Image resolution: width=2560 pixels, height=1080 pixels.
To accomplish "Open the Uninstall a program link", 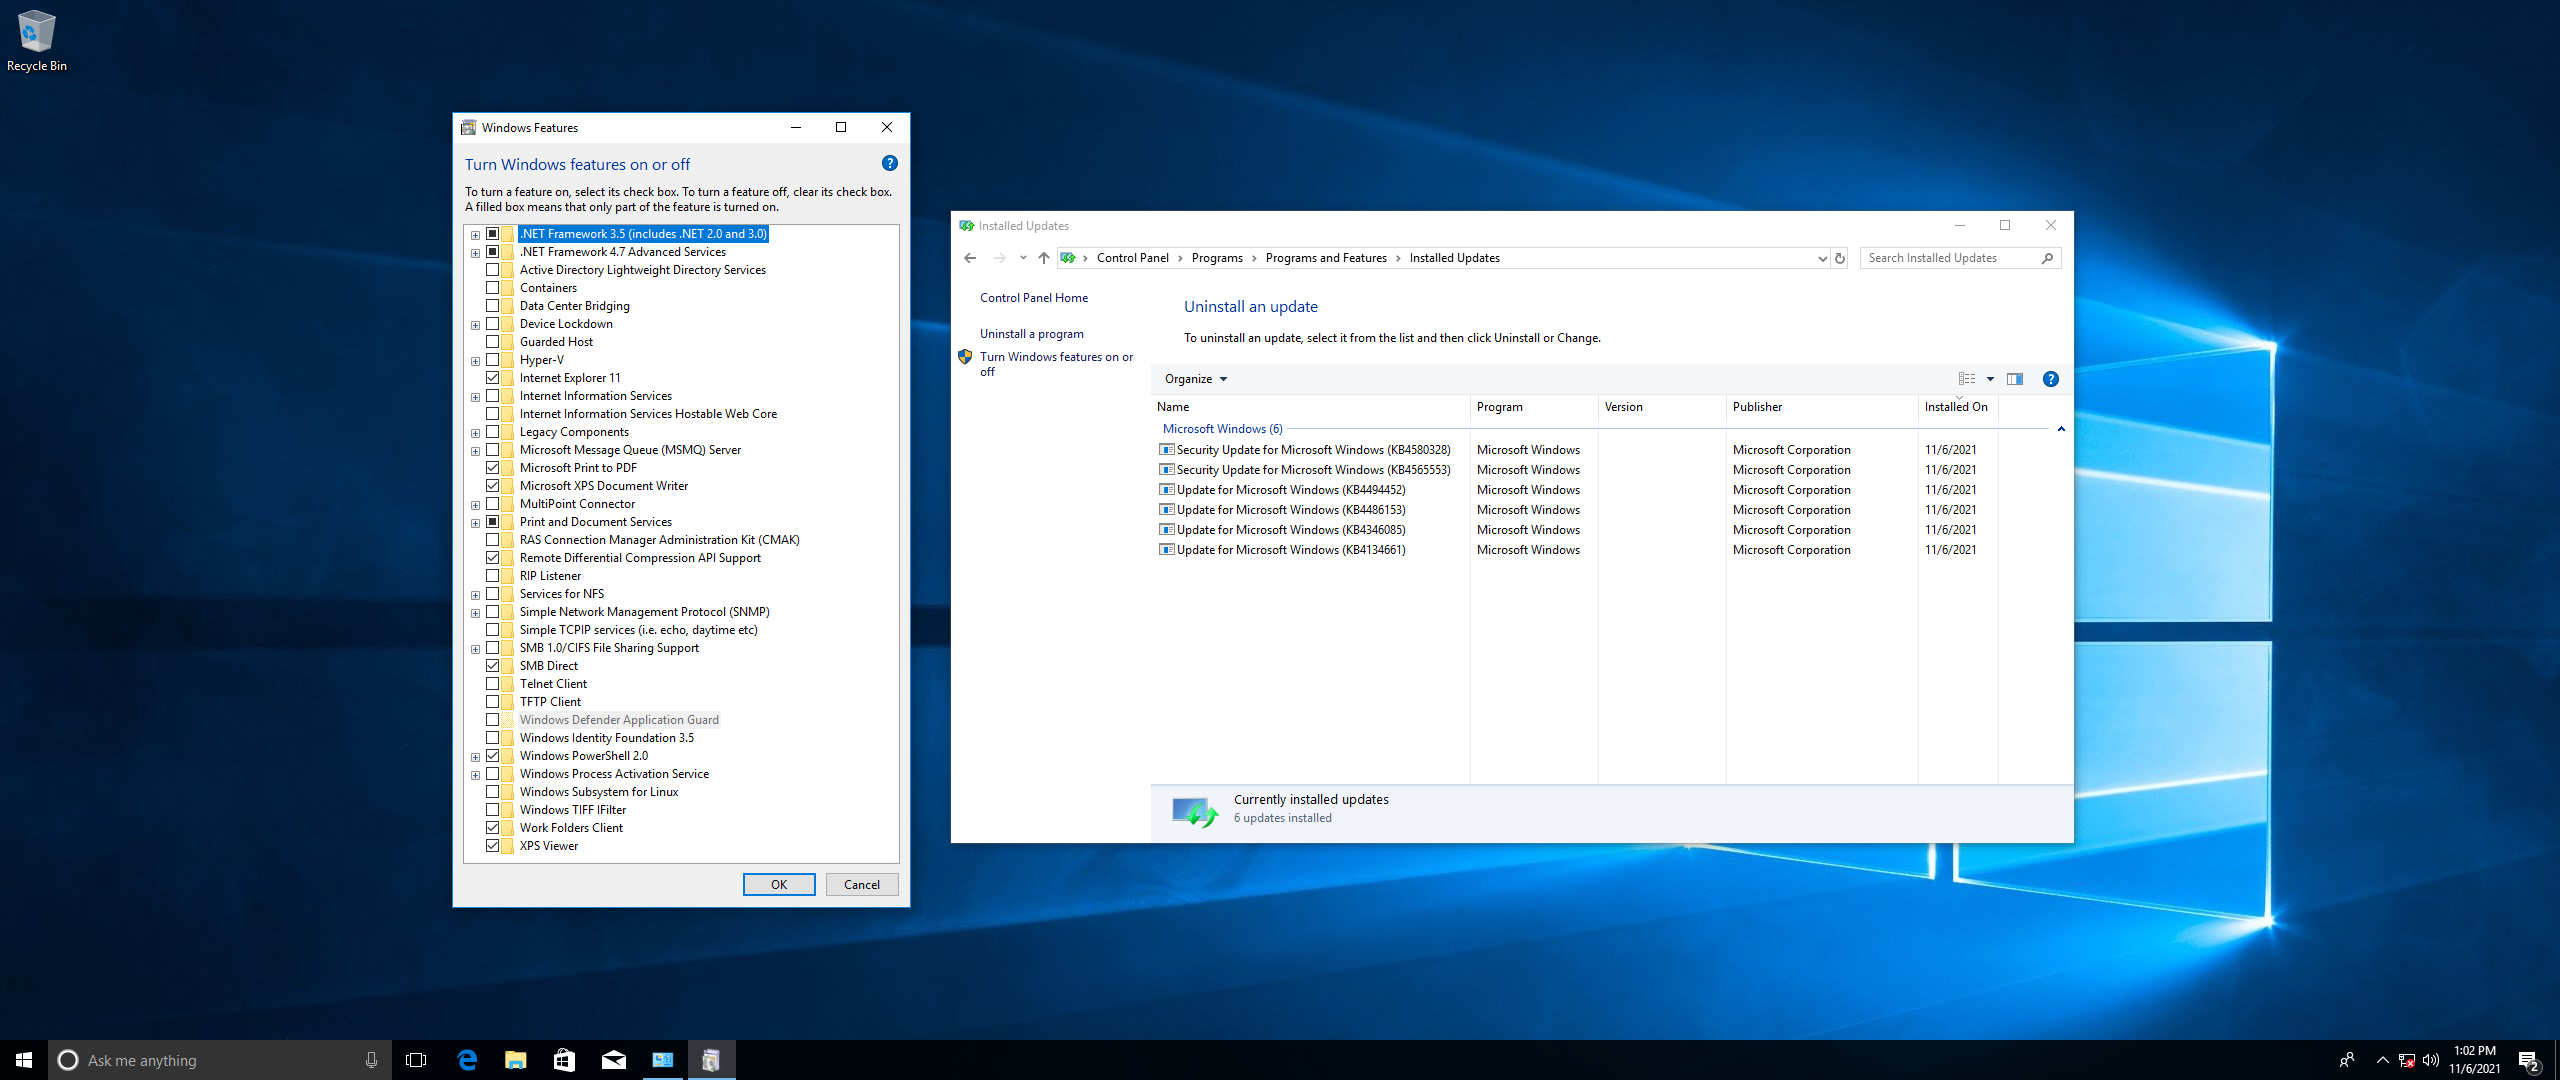I will tap(1032, 334).
